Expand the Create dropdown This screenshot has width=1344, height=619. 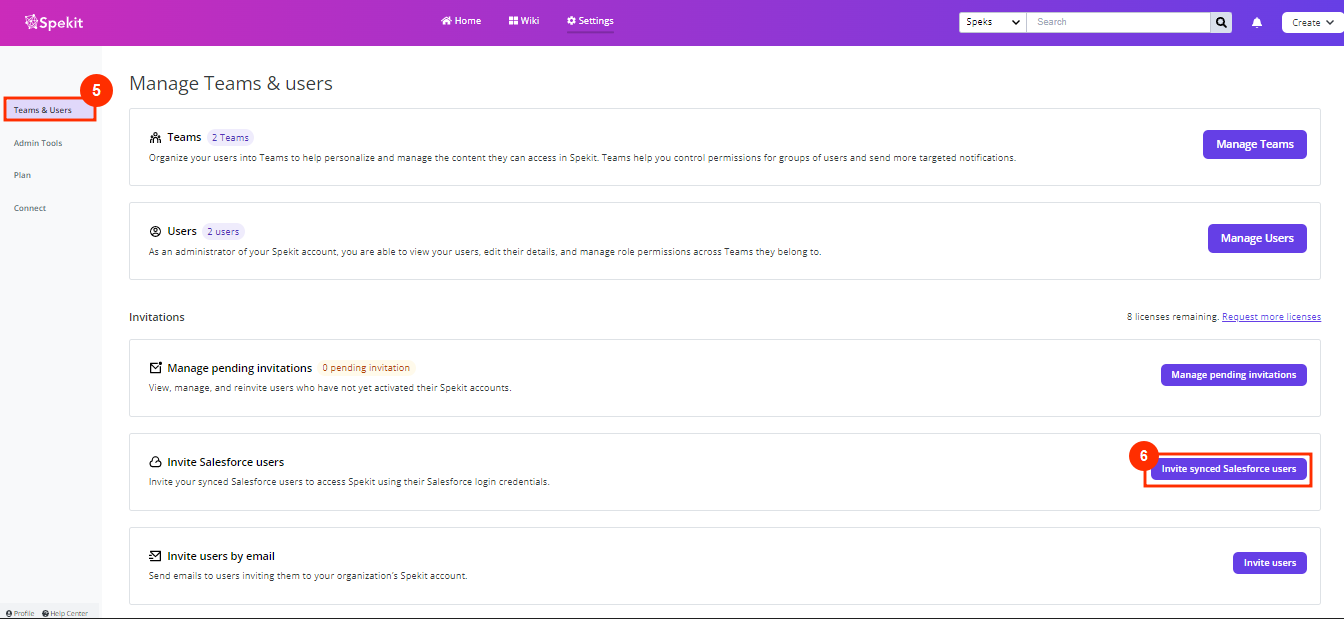click(x=1312, y=22)
